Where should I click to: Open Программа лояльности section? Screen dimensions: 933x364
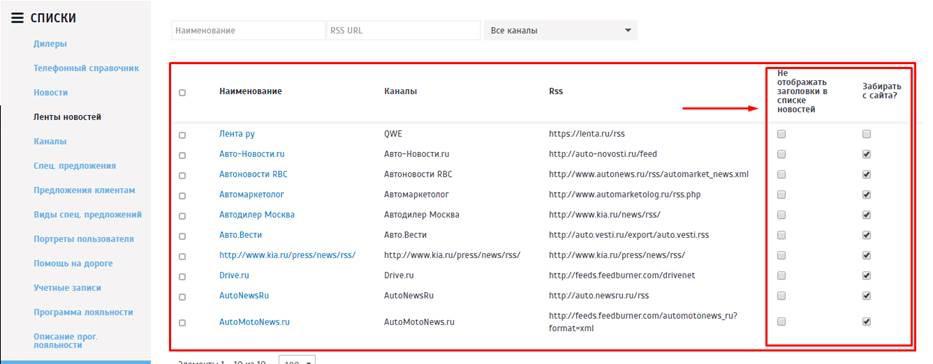point(83,312)
